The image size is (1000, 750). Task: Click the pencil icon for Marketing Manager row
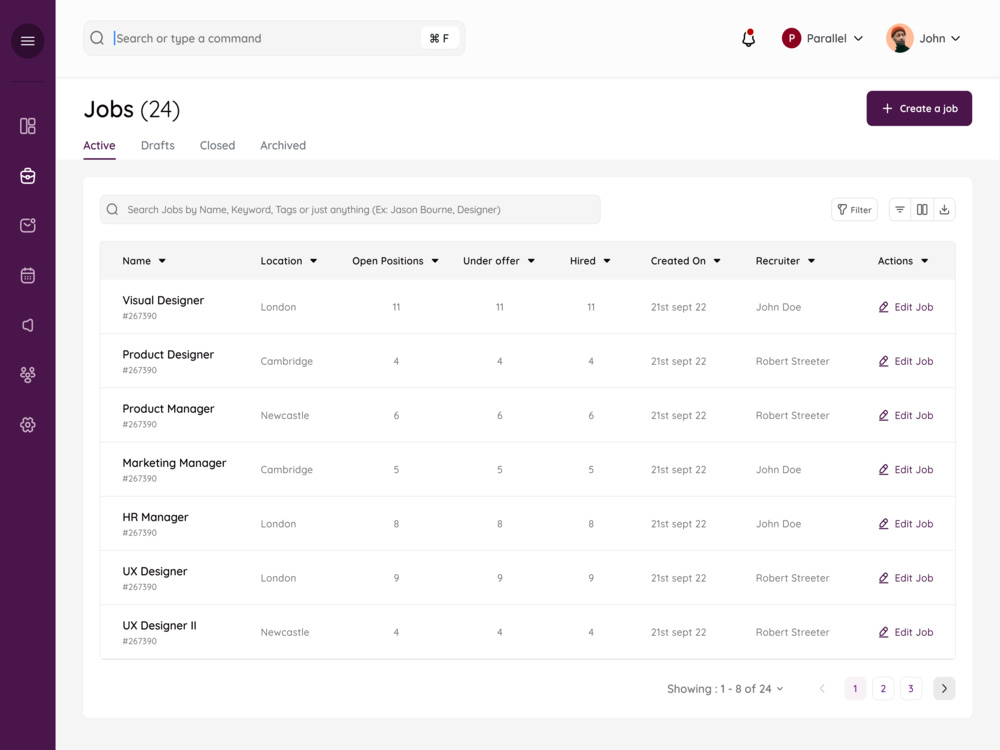point(883,469)
